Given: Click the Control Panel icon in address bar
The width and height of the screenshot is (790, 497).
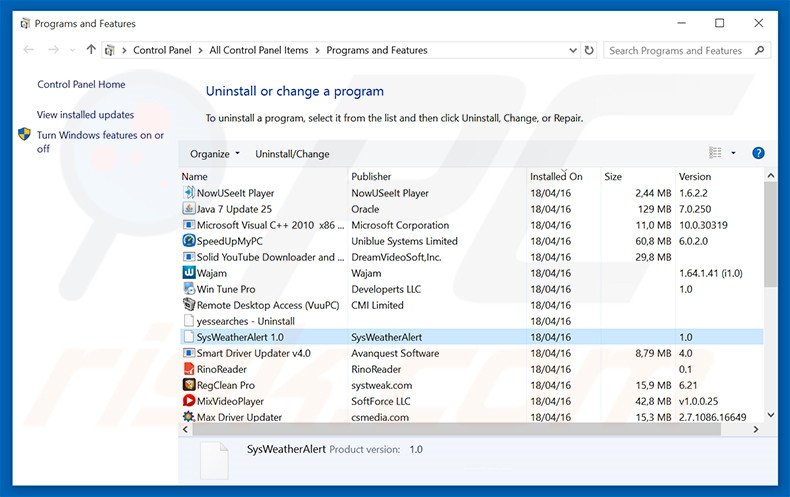Looking at the screenshot, I should [109, 50].
